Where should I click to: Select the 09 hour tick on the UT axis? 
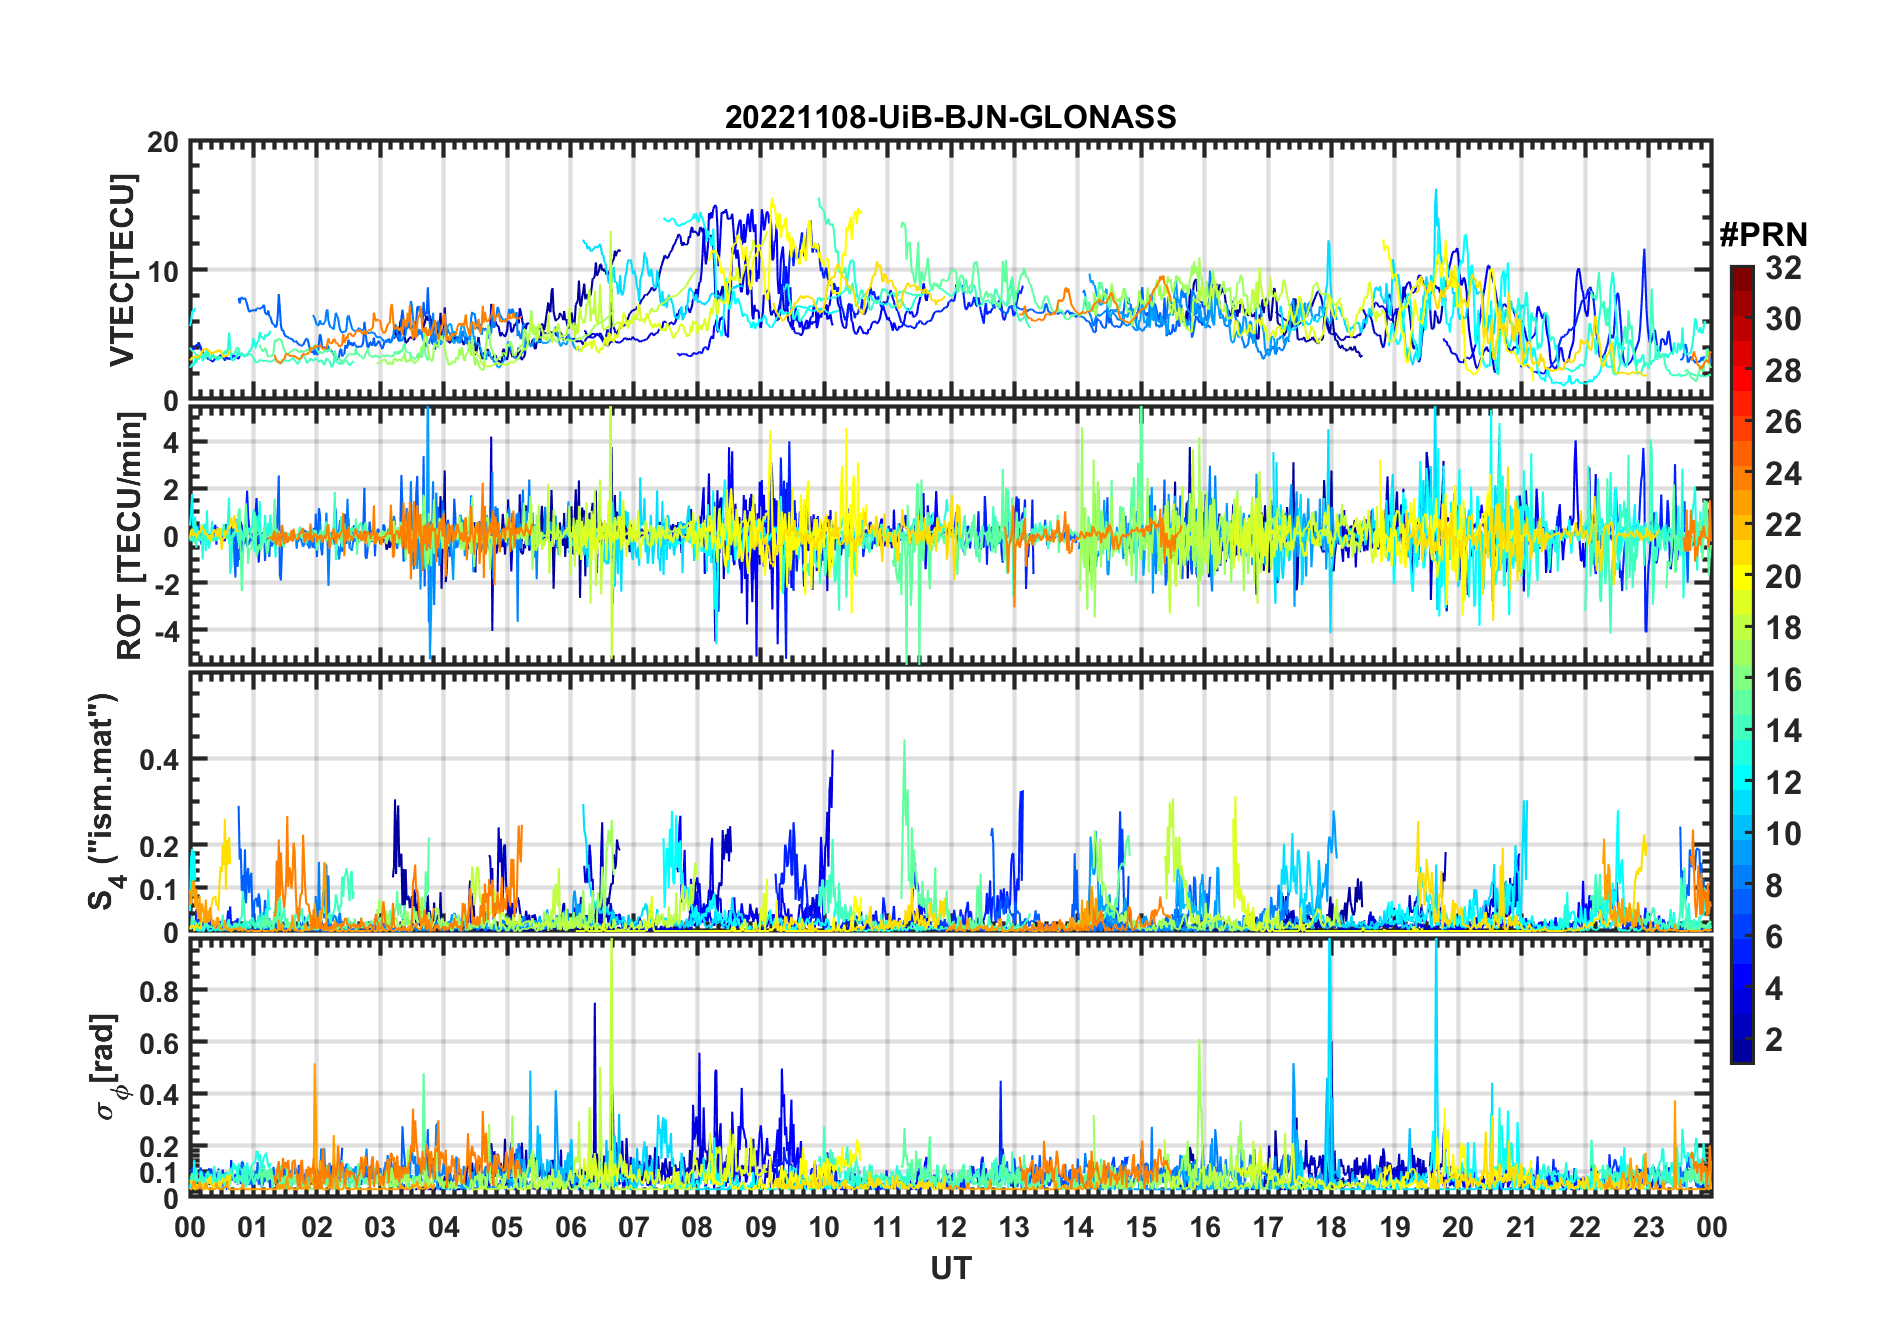coord(761,1226)
